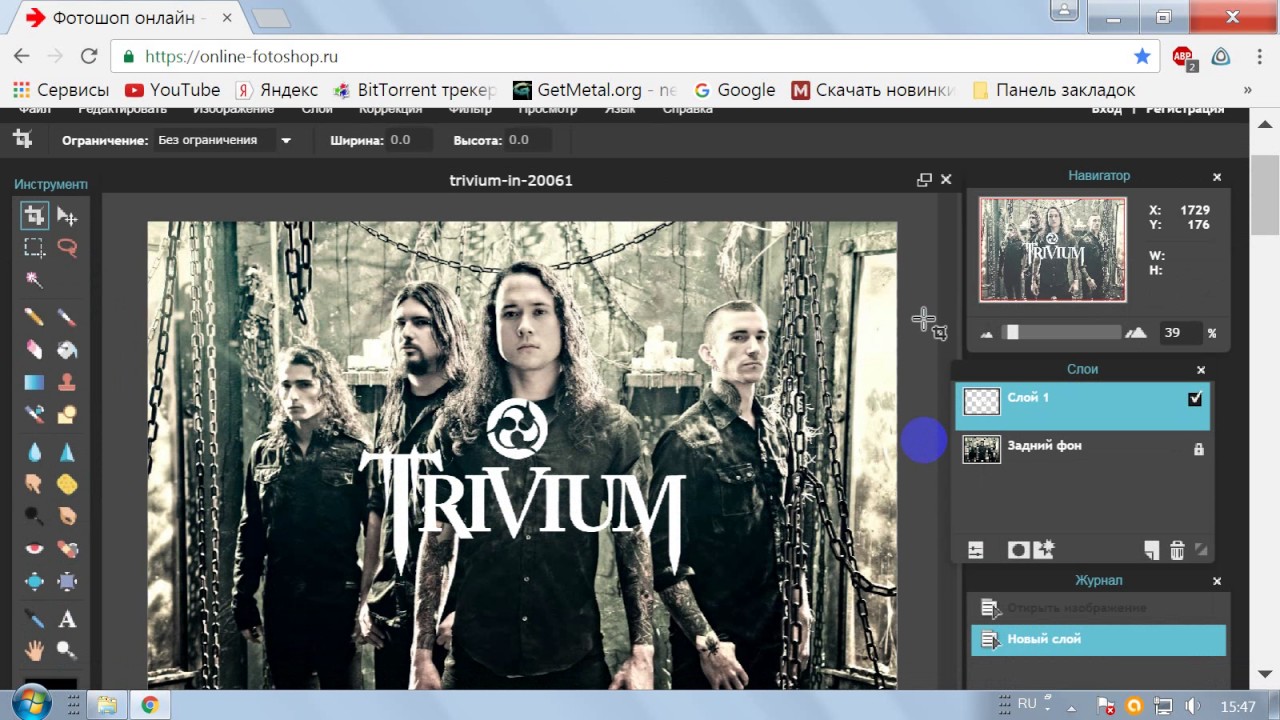Select the Clone Stamp tool
1280x720 pixels.
coord(67,382)
